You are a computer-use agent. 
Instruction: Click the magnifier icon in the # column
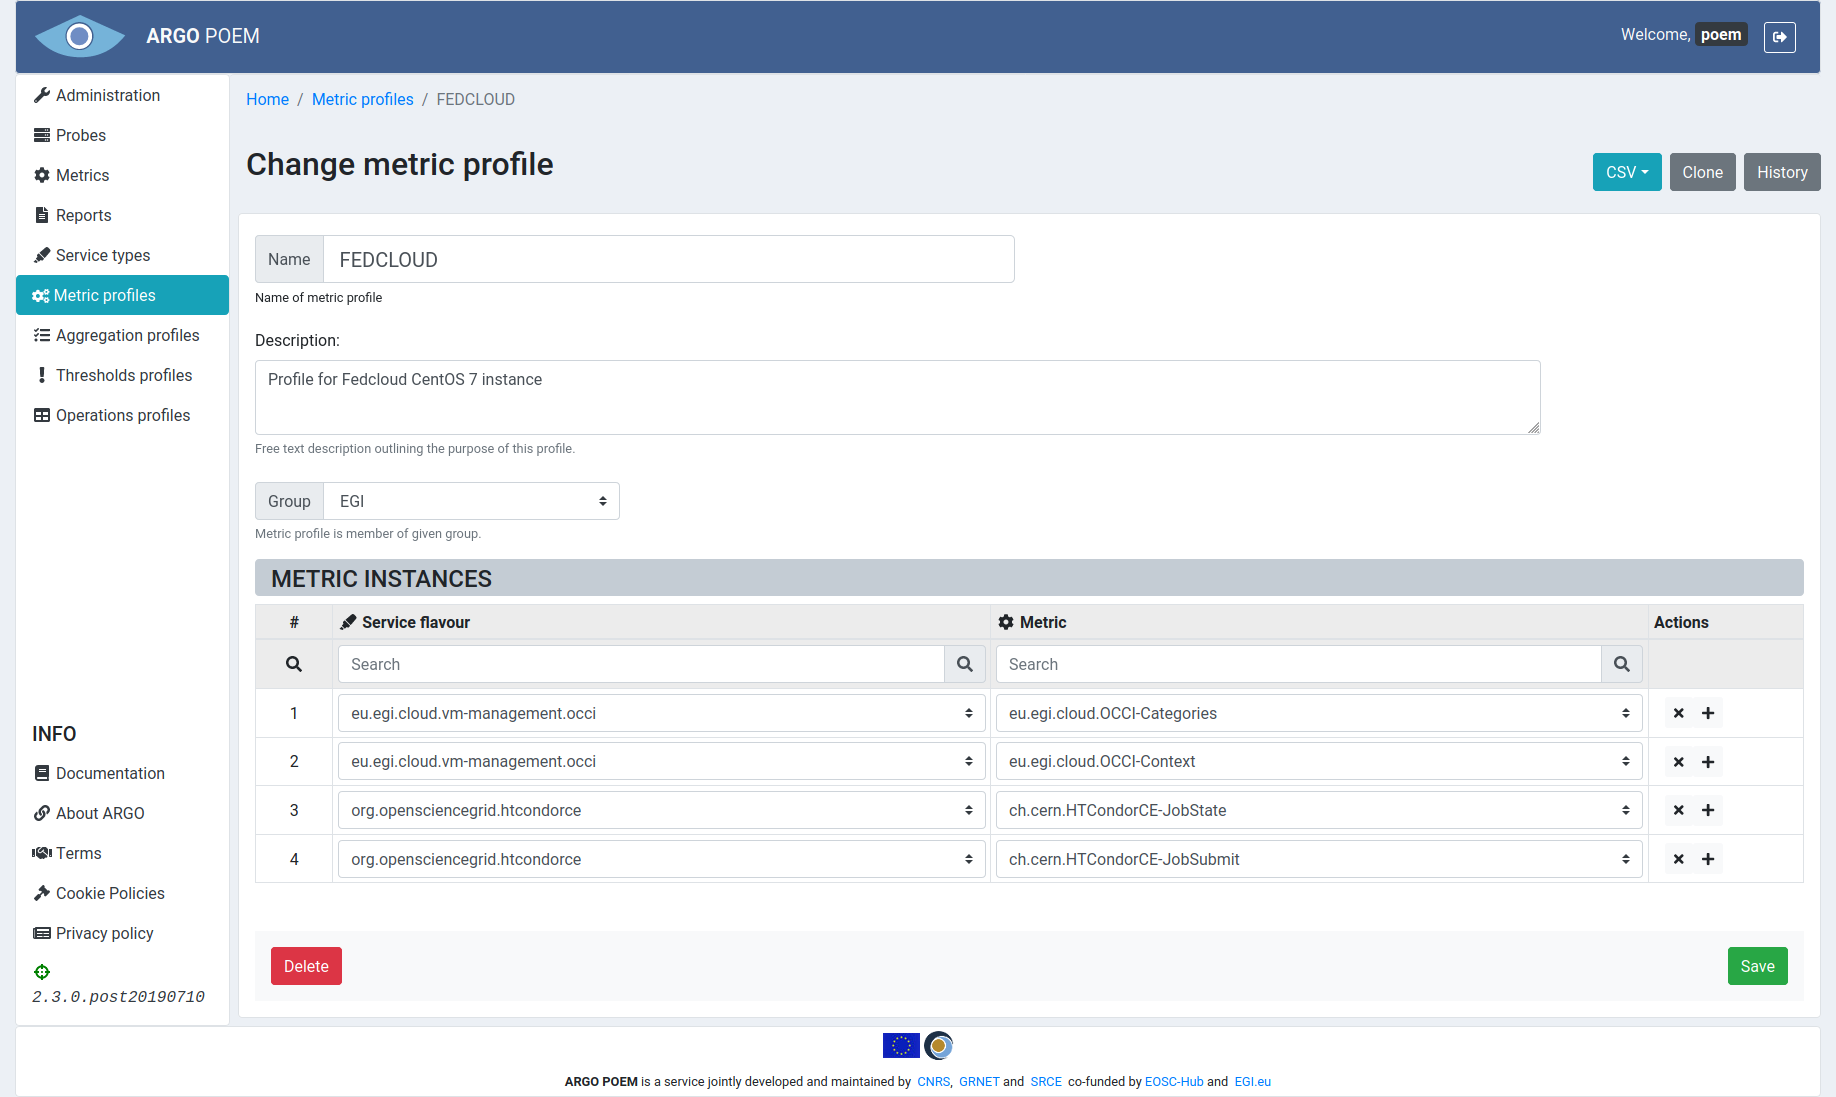[x=294, y=664]
